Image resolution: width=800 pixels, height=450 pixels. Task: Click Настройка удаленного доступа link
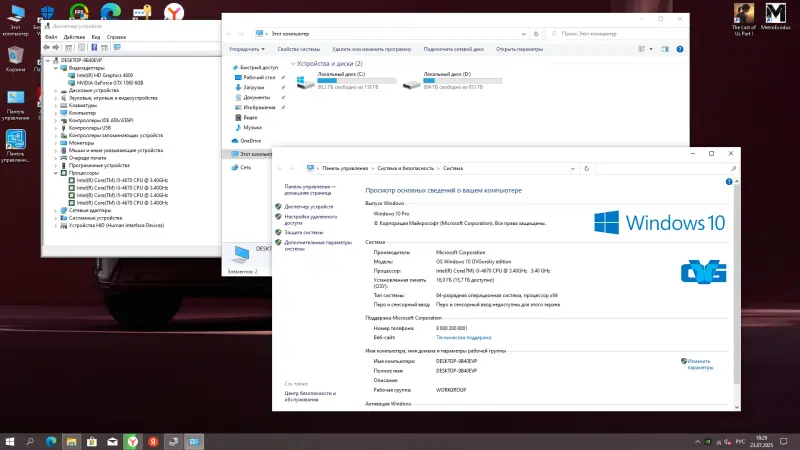pos(310,220)
